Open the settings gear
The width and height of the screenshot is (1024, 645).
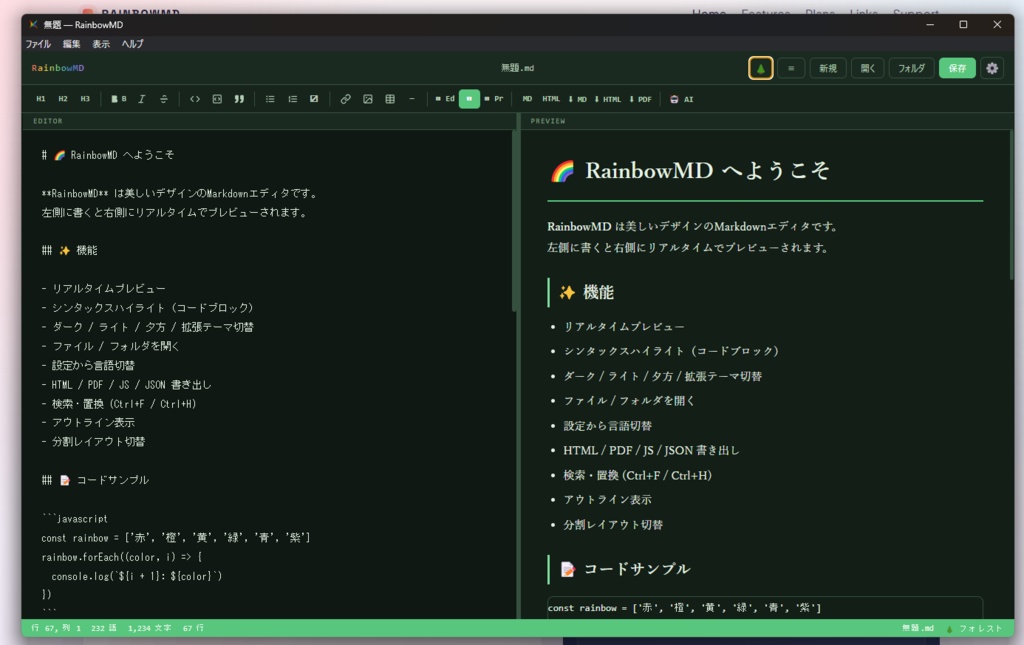[x=991, y=67]
